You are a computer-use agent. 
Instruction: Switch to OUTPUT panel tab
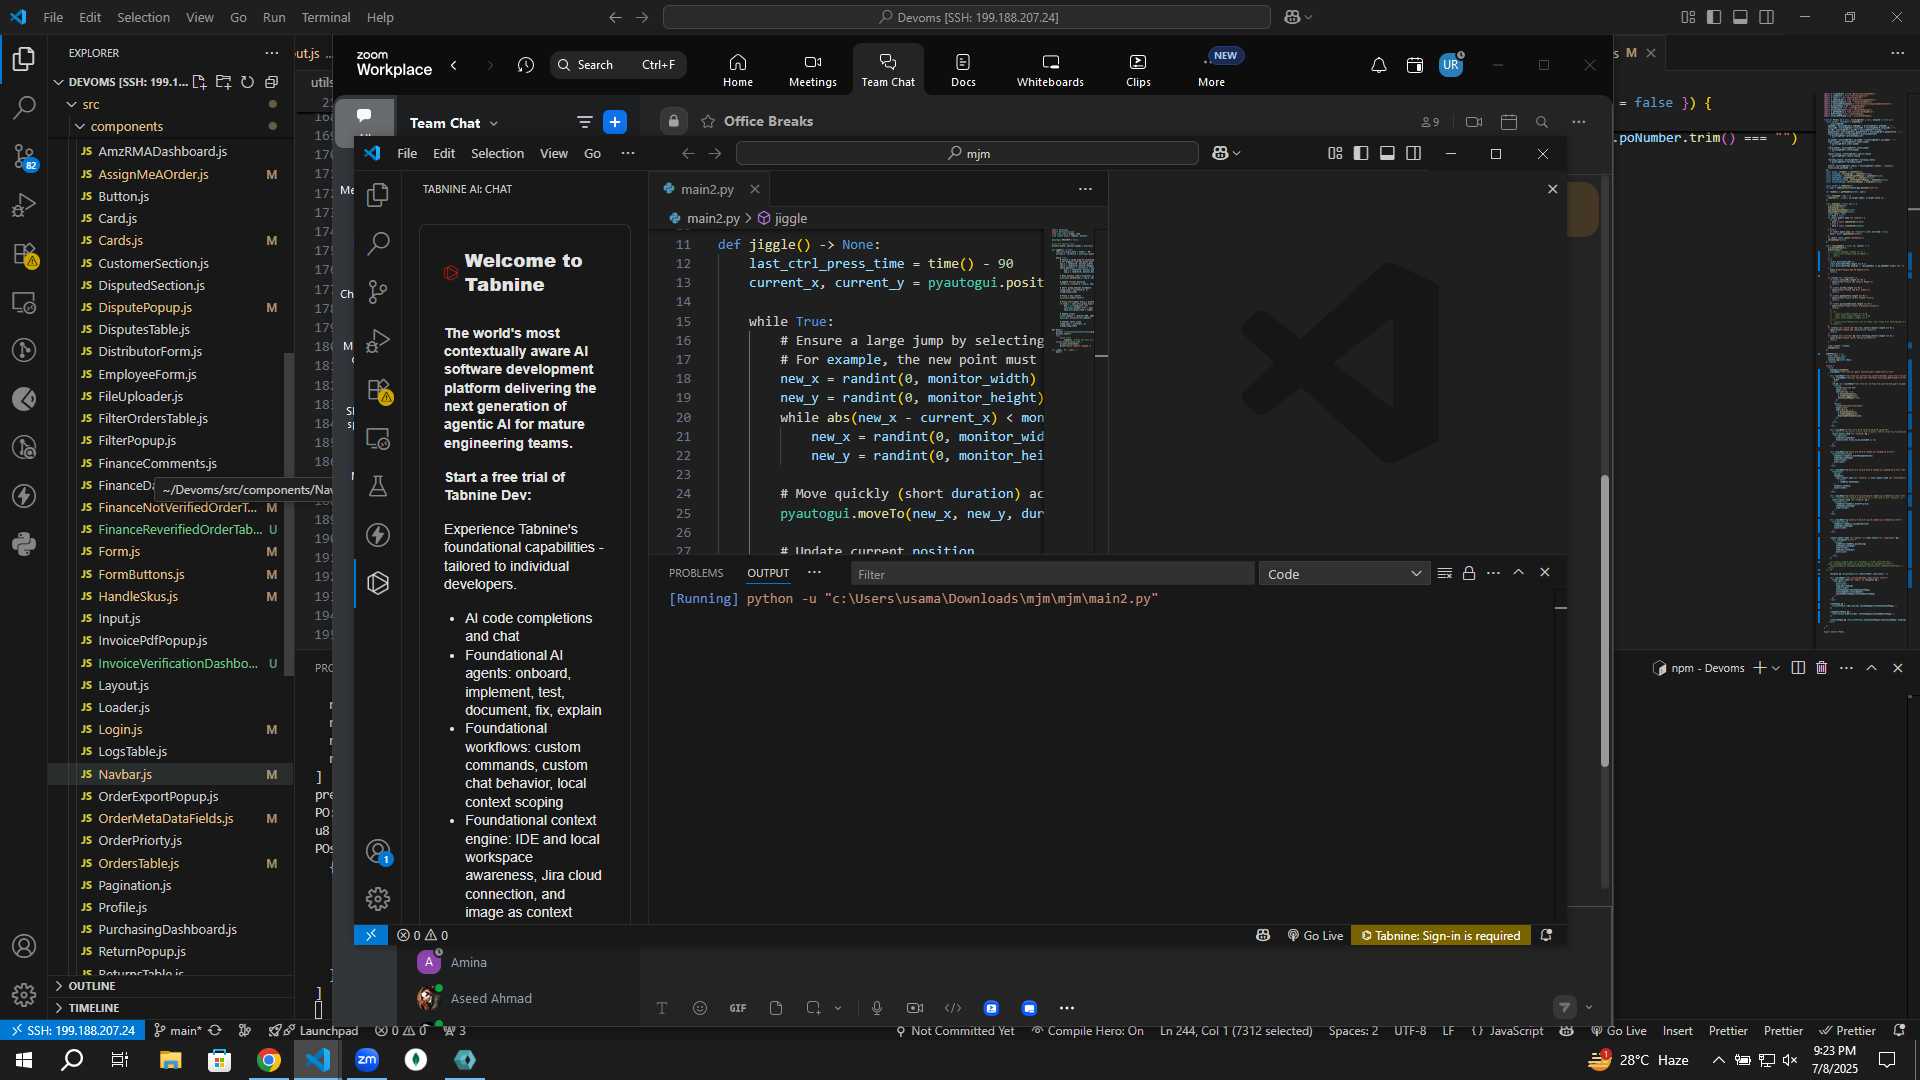[768, 573]
